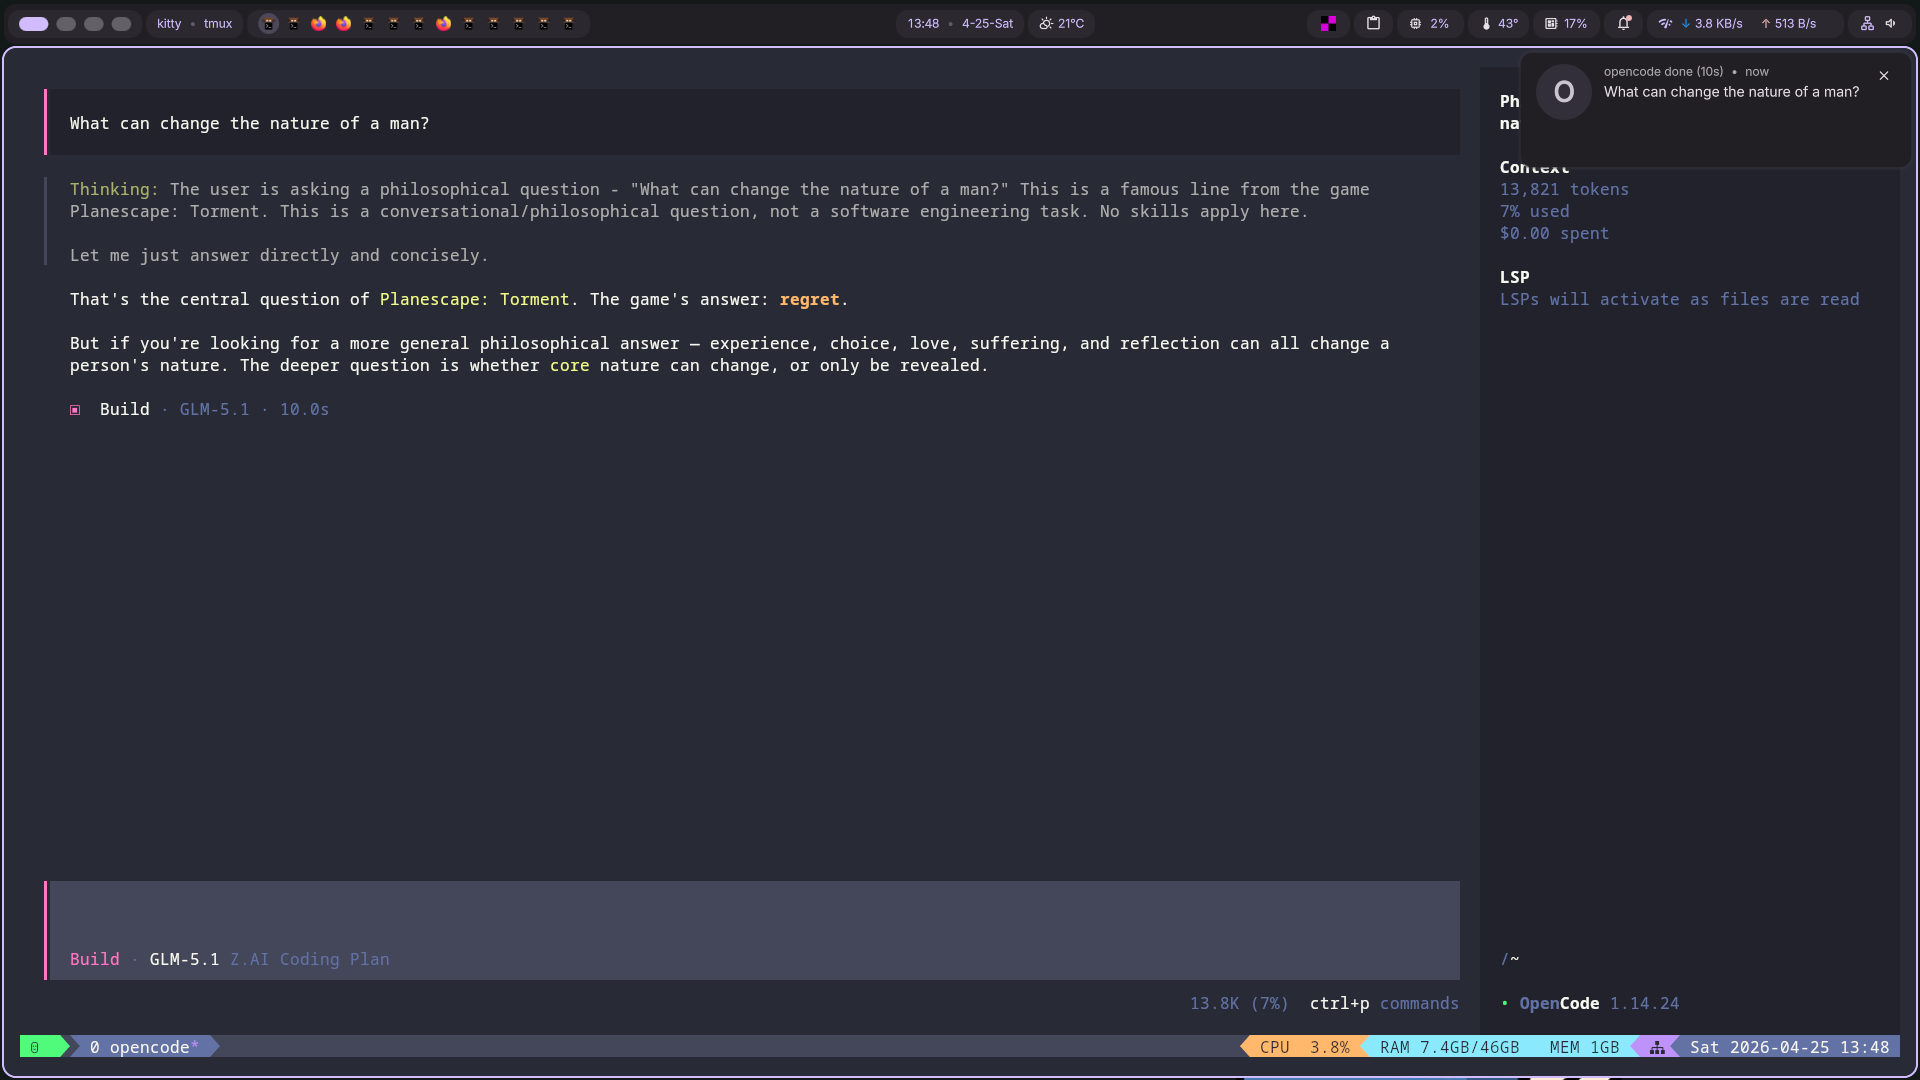The height and width of the screenshot is (1080, 1920).
Task: Dismiss the opencode done notification
Action: (x=1884, y=76)
